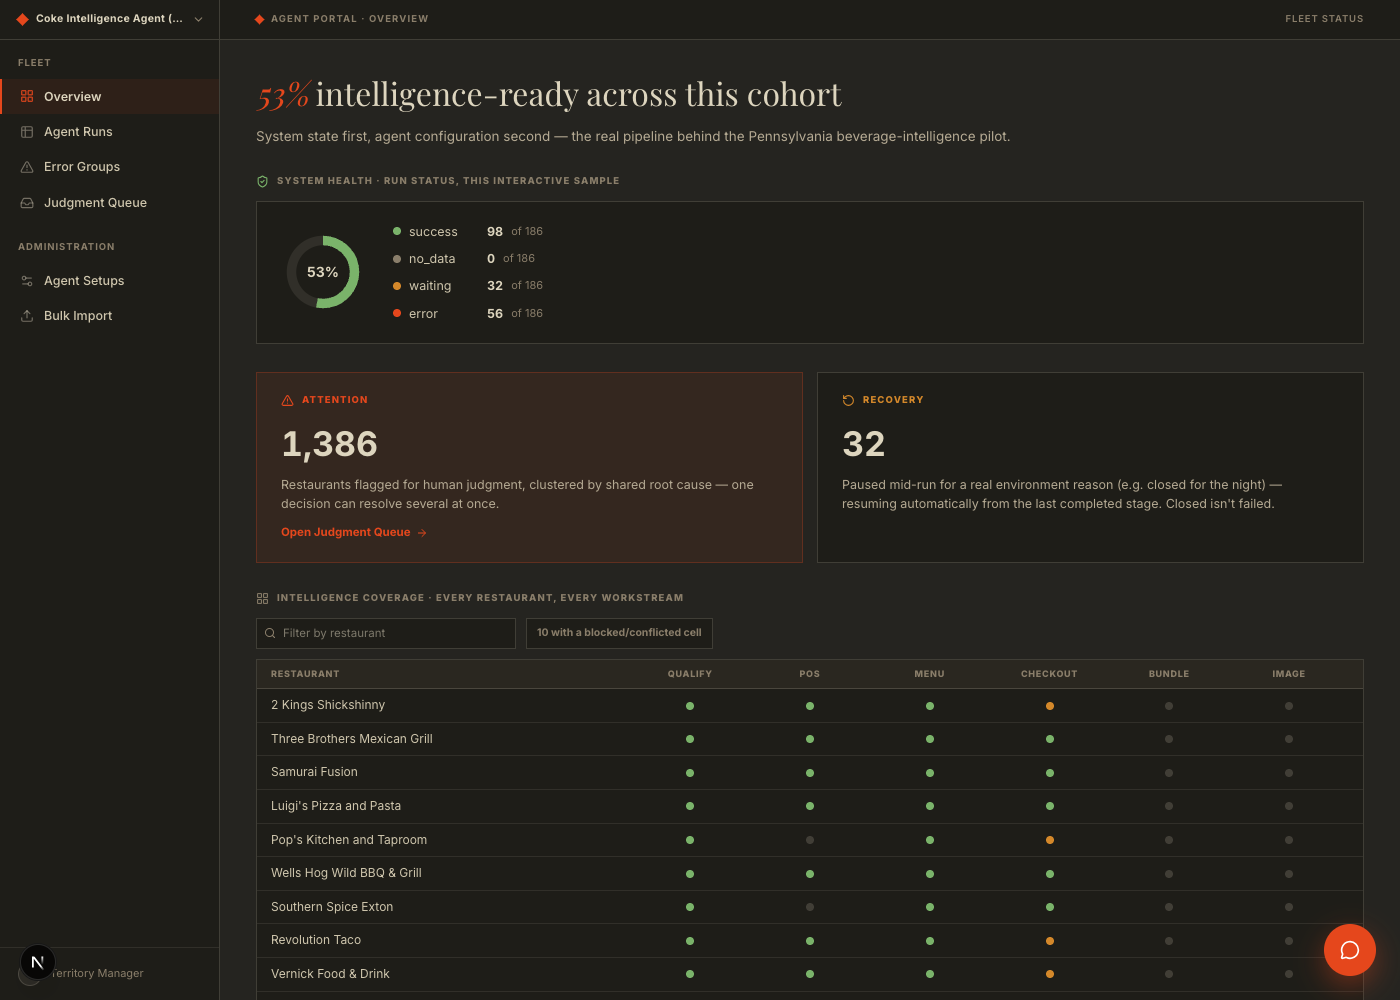Open Error Groups in sidebar

point(110,167)
